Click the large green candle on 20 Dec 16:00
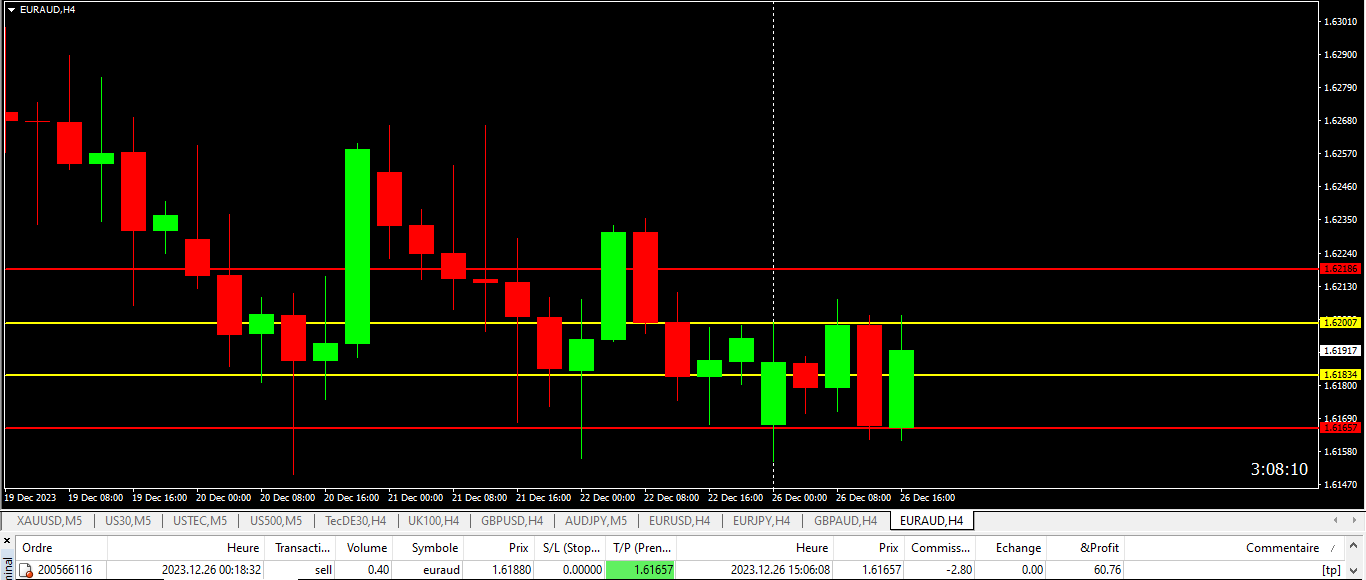 [x=357, y=246]
